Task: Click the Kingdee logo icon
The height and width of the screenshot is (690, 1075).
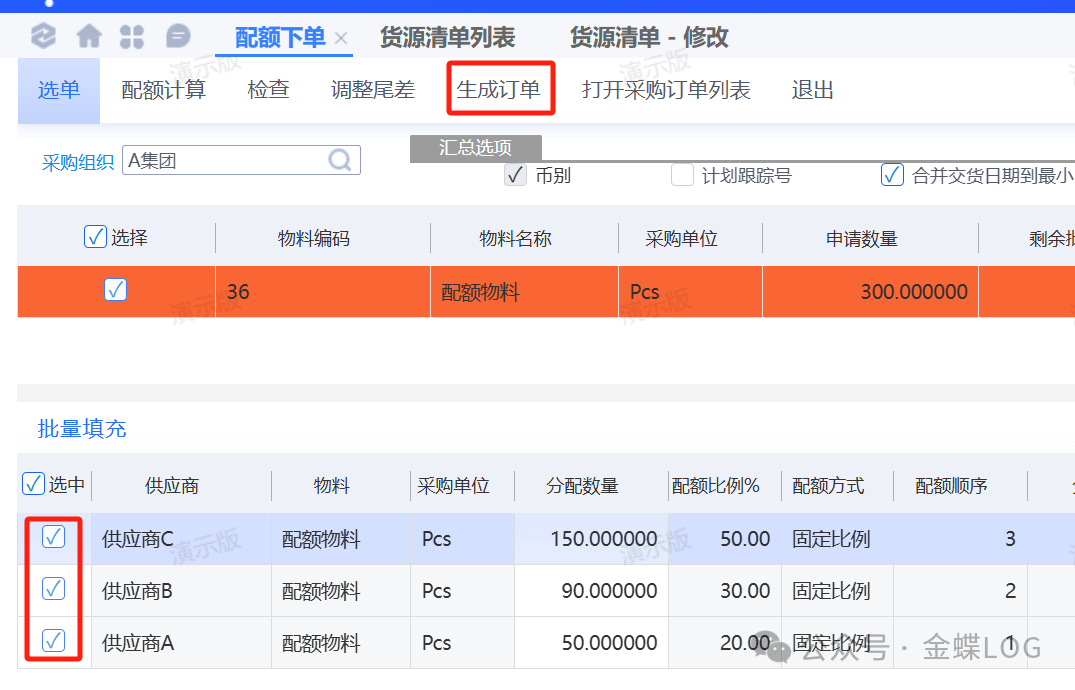Action: click(43, 37)
